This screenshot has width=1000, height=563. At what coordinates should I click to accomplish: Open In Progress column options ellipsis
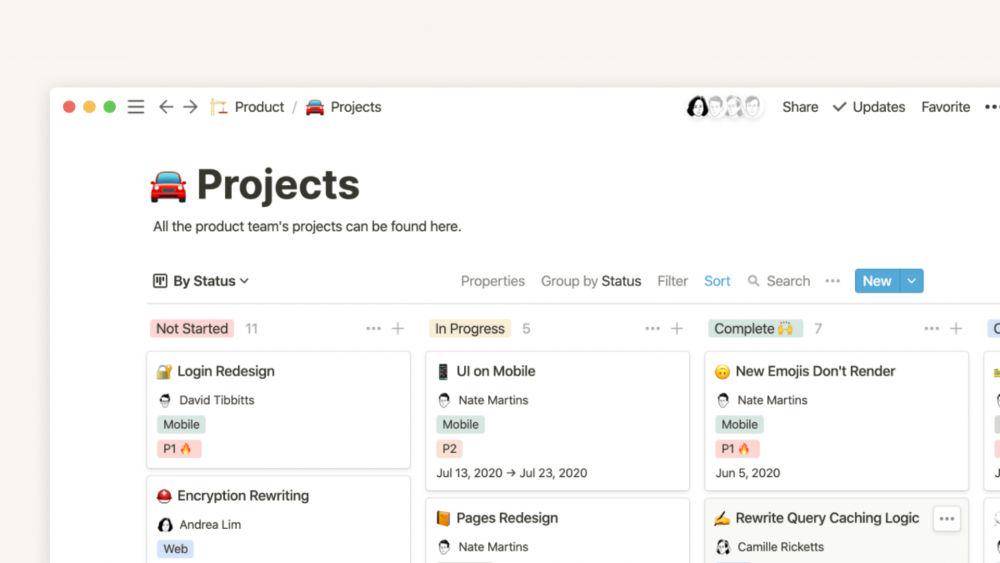pyautogui.click(x=652, y=328)
